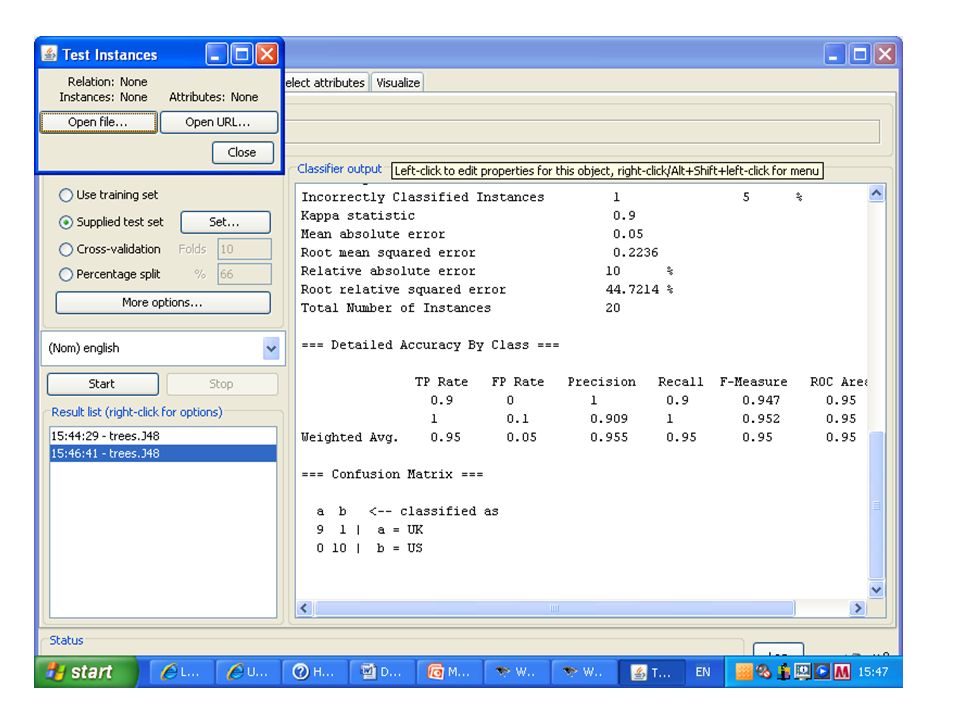Switch to the 'M...' taskbar application

click(x=449, y=672)
